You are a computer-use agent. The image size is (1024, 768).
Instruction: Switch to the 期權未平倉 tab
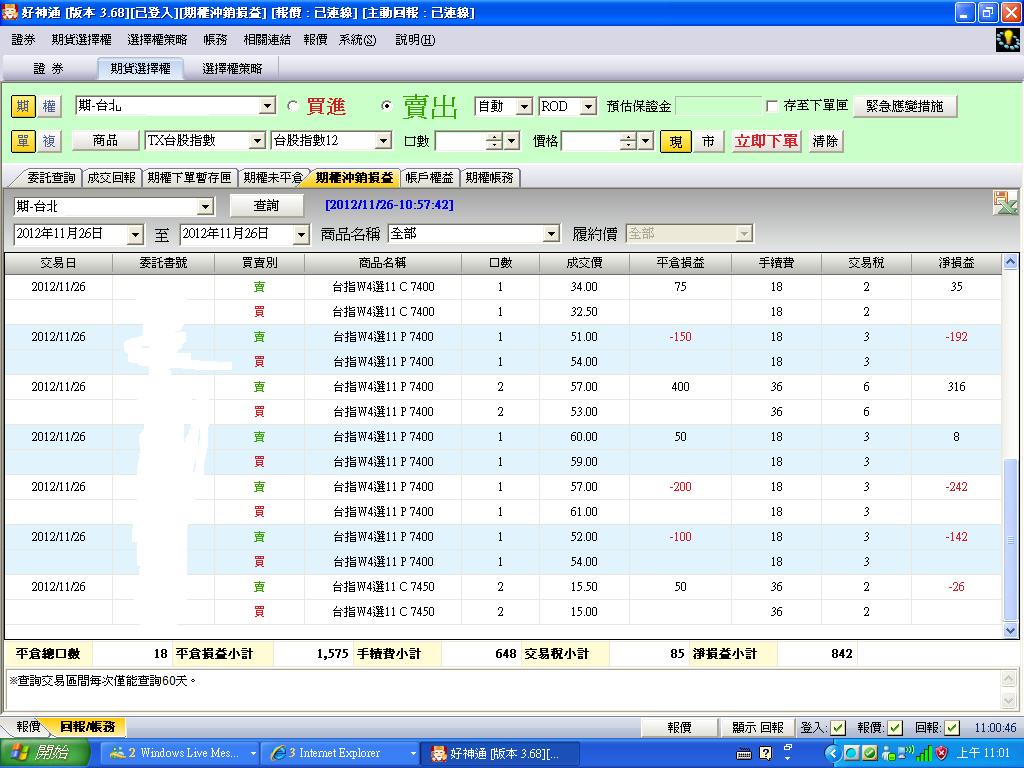coord(273,178)
